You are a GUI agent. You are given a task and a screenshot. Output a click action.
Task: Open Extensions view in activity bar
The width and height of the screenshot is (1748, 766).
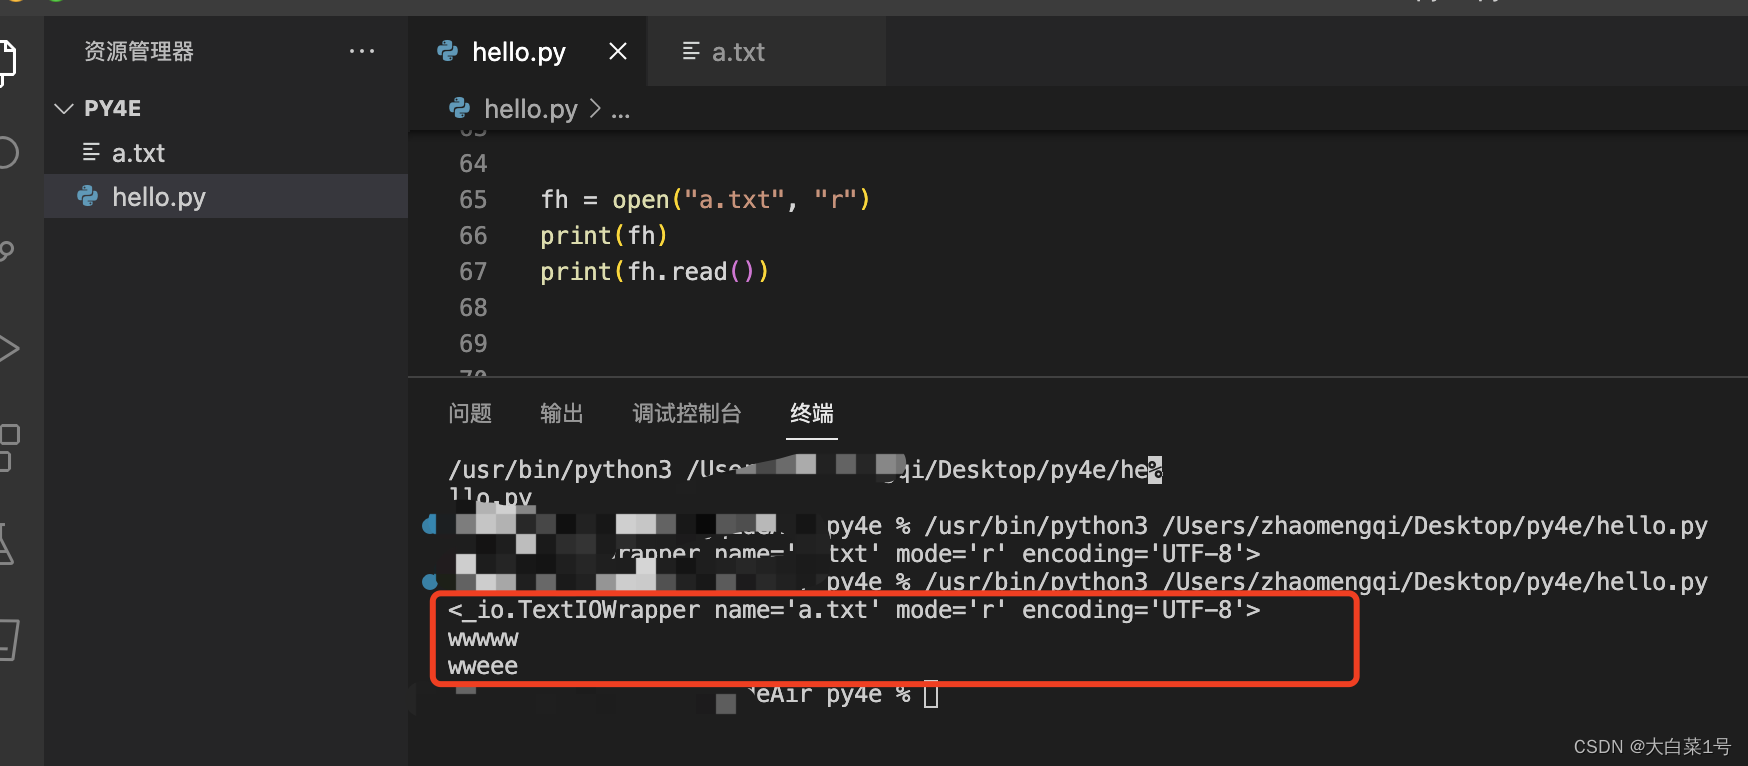click(9, 447)
